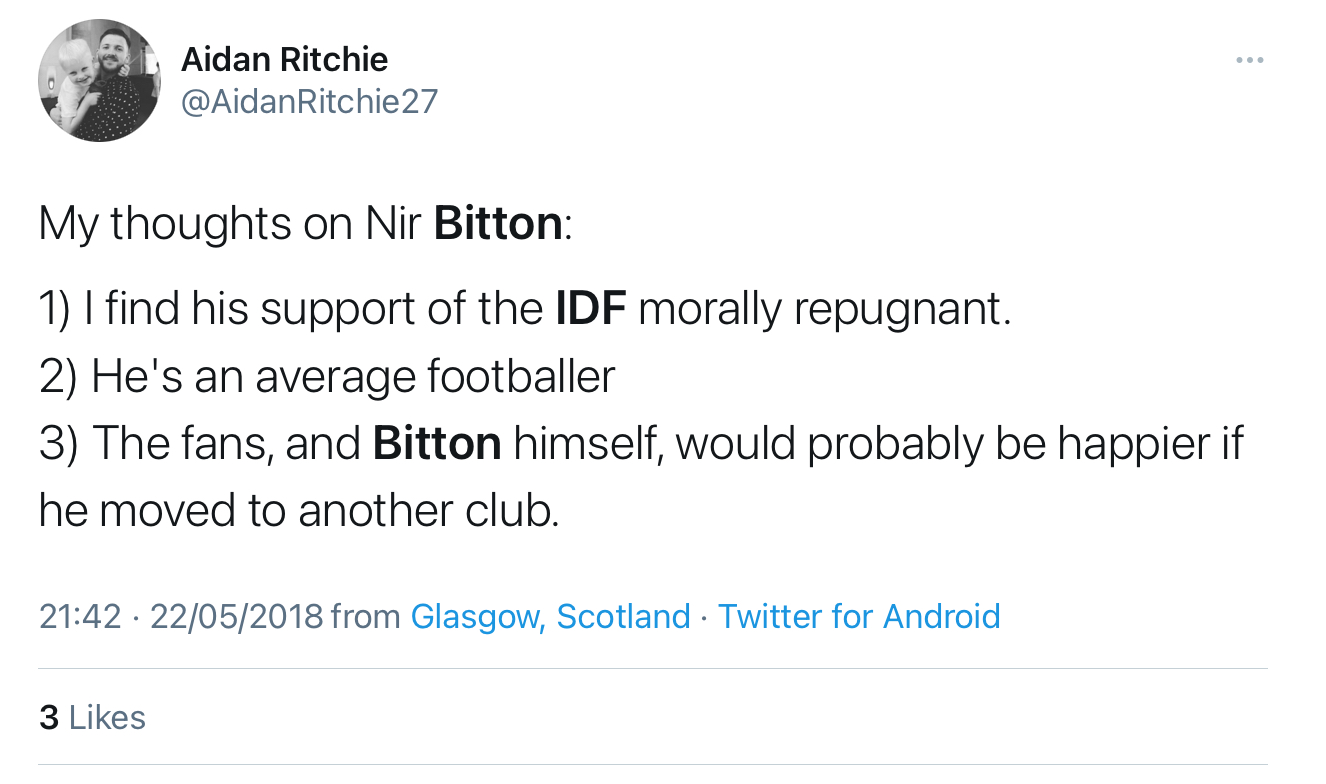Click the @AidanRitchie27 handle

(x=309, y=101)
